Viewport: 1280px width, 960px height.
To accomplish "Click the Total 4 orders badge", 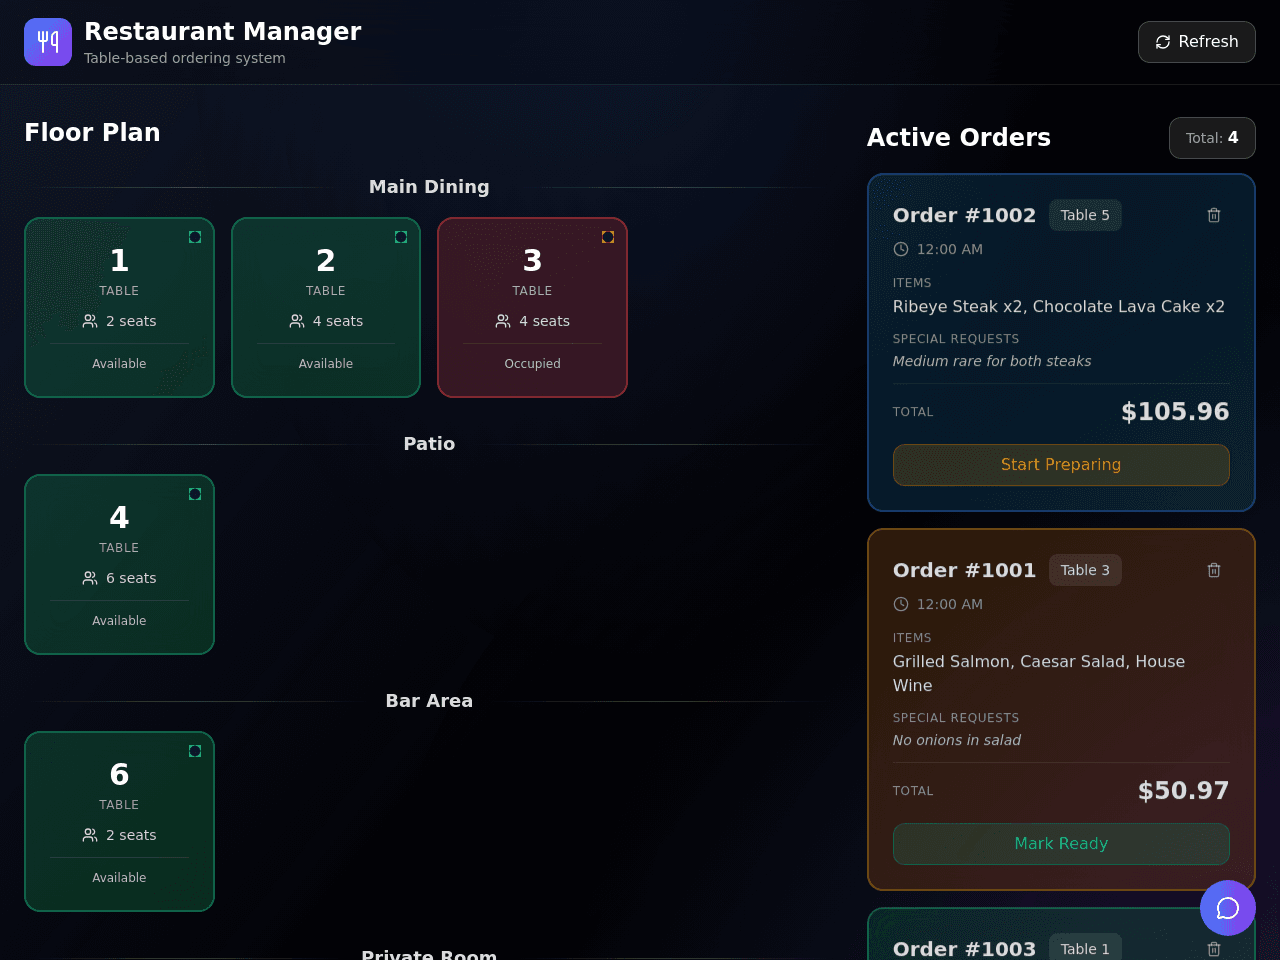I will tap(1212, 138).
